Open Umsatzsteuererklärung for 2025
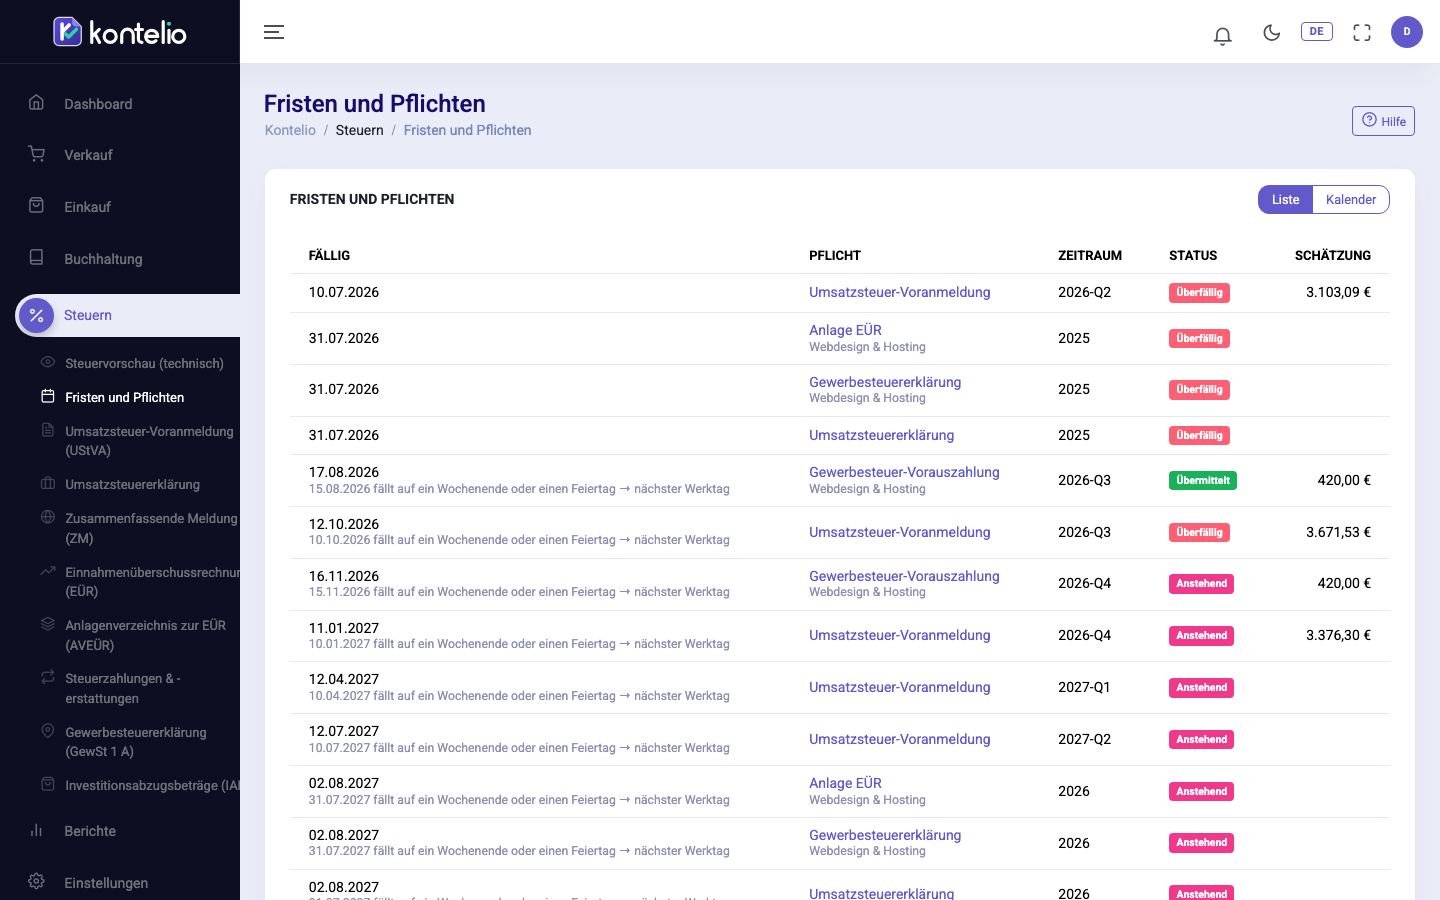The image size is (1440, 900). coord(881,435)
